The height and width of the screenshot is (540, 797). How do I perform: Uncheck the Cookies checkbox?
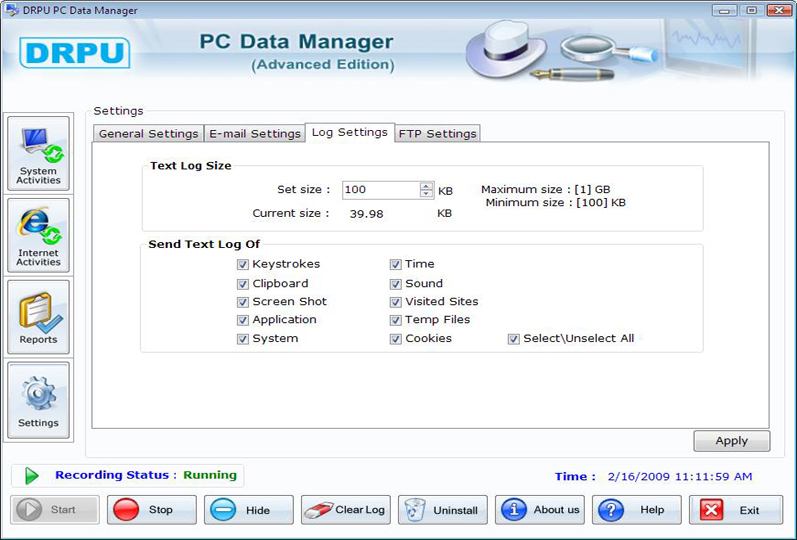coord(395,339)
